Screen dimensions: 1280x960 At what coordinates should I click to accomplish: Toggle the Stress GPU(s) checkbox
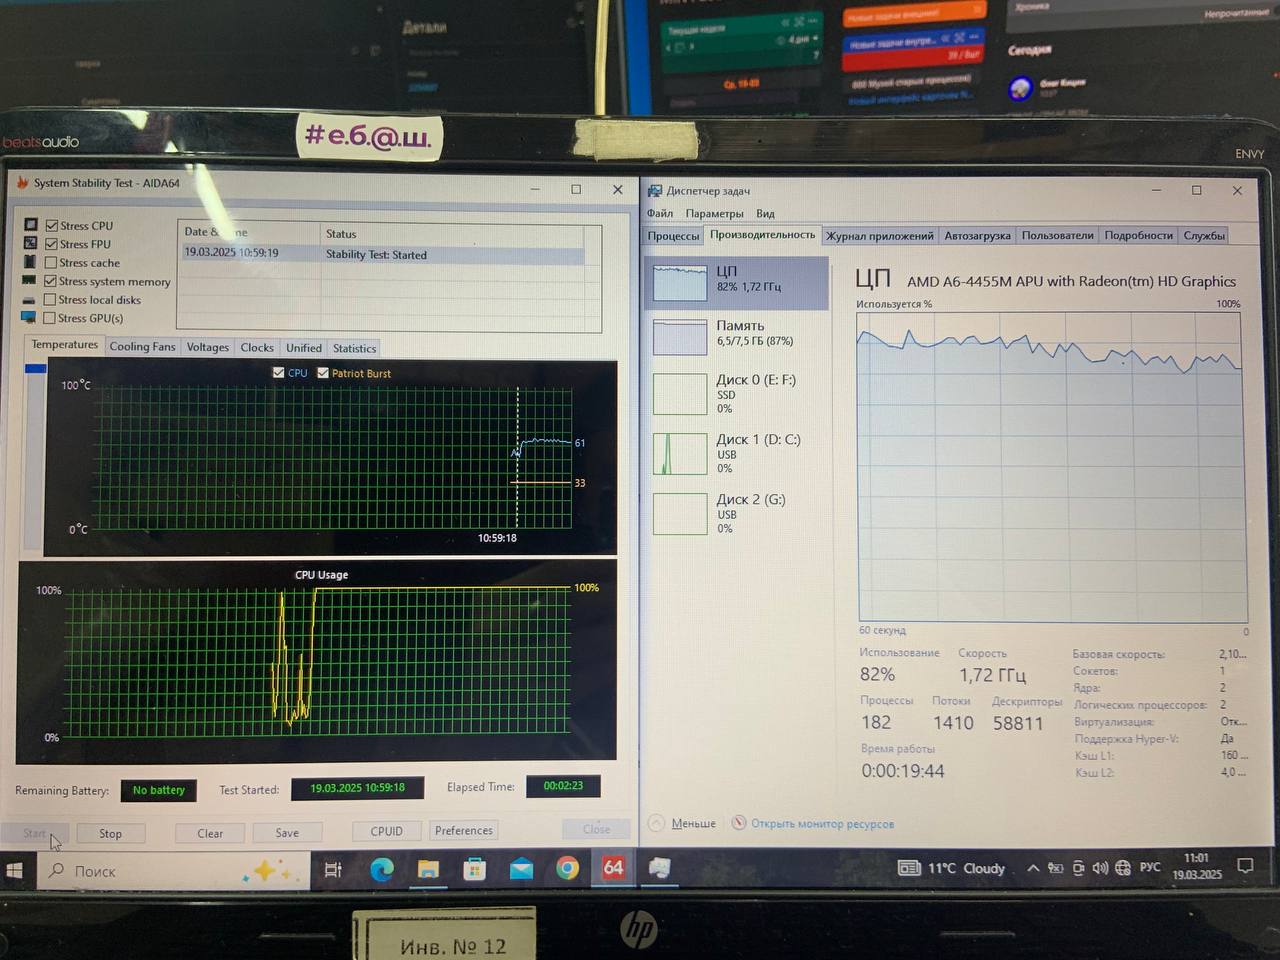tap(50, 318)
